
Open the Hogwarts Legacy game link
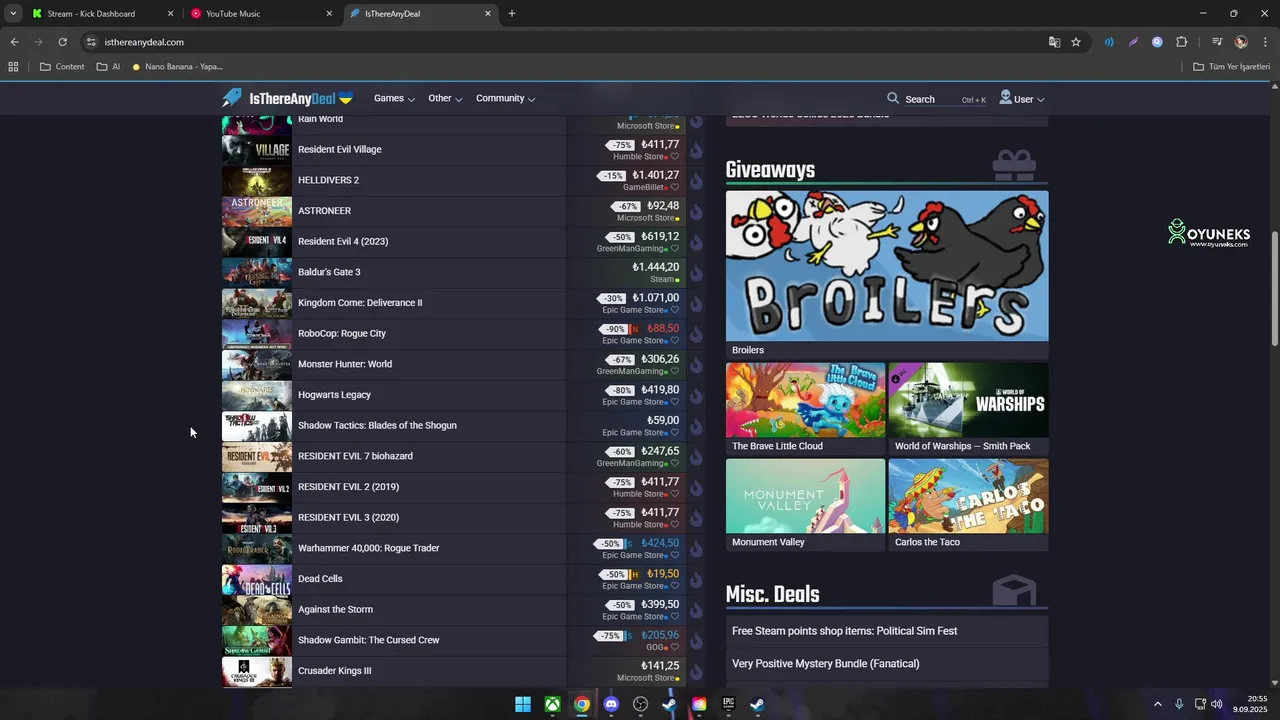[334, 395]
